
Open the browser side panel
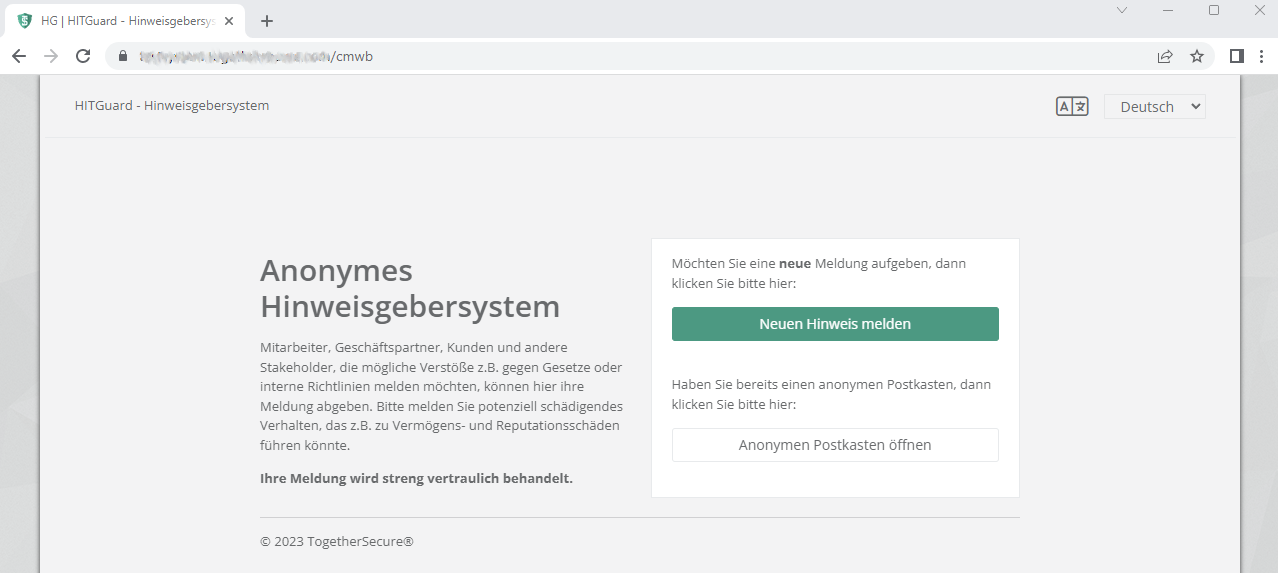(1236, 57)
